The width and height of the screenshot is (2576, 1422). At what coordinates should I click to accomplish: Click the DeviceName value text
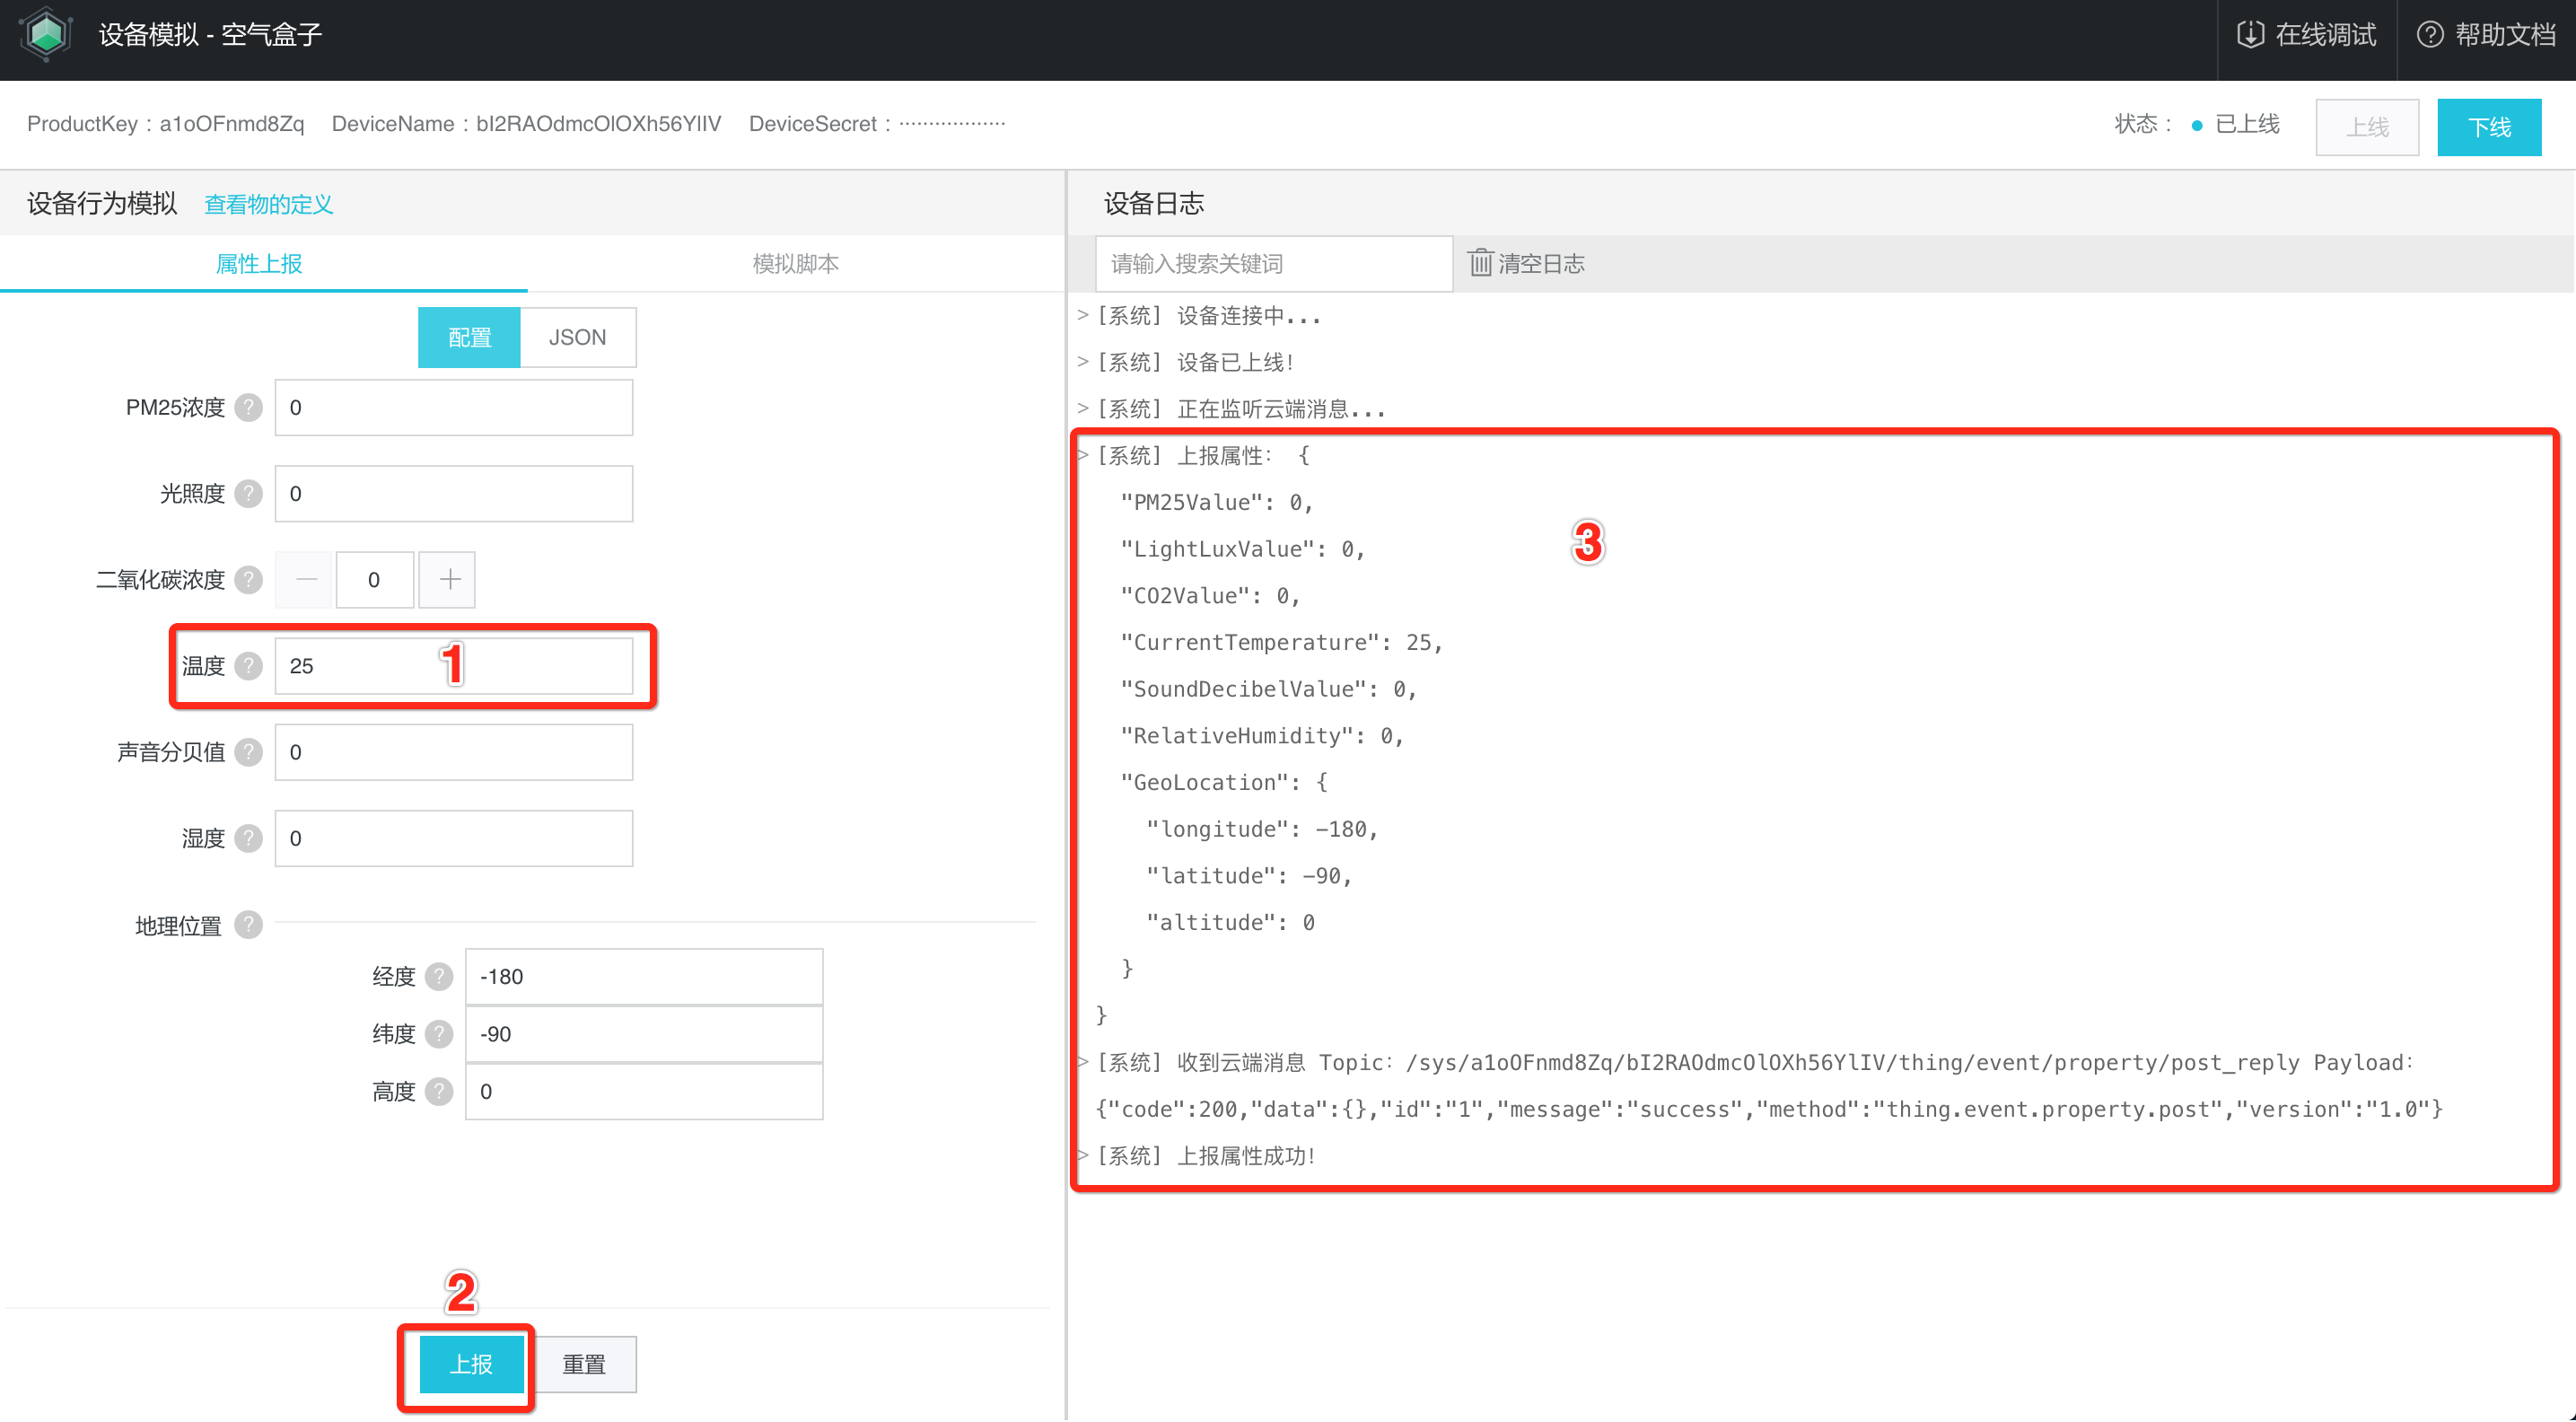(x=599, y=123)
